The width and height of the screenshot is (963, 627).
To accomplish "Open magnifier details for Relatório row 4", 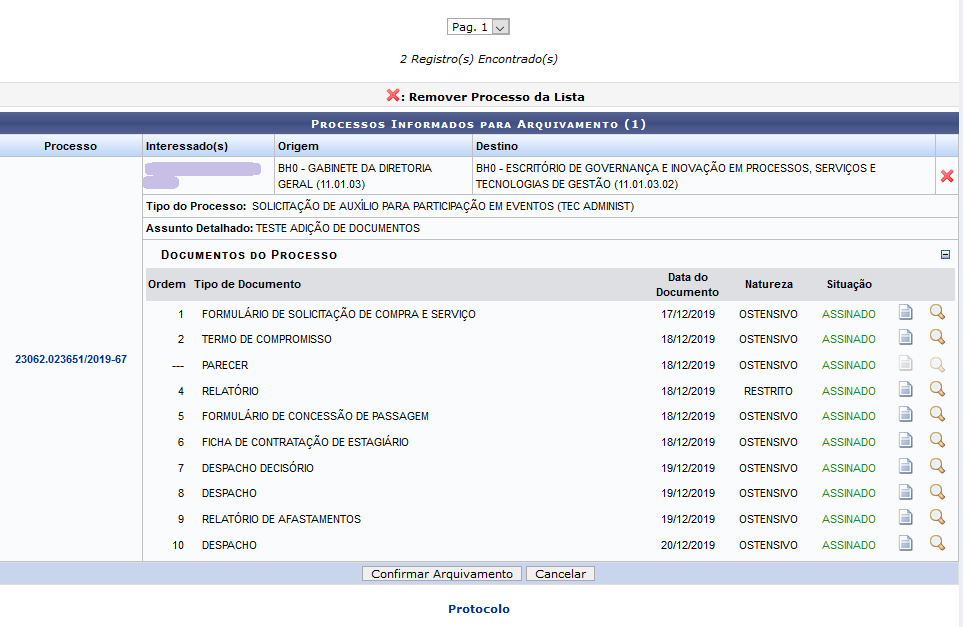I will pos(937,390).
